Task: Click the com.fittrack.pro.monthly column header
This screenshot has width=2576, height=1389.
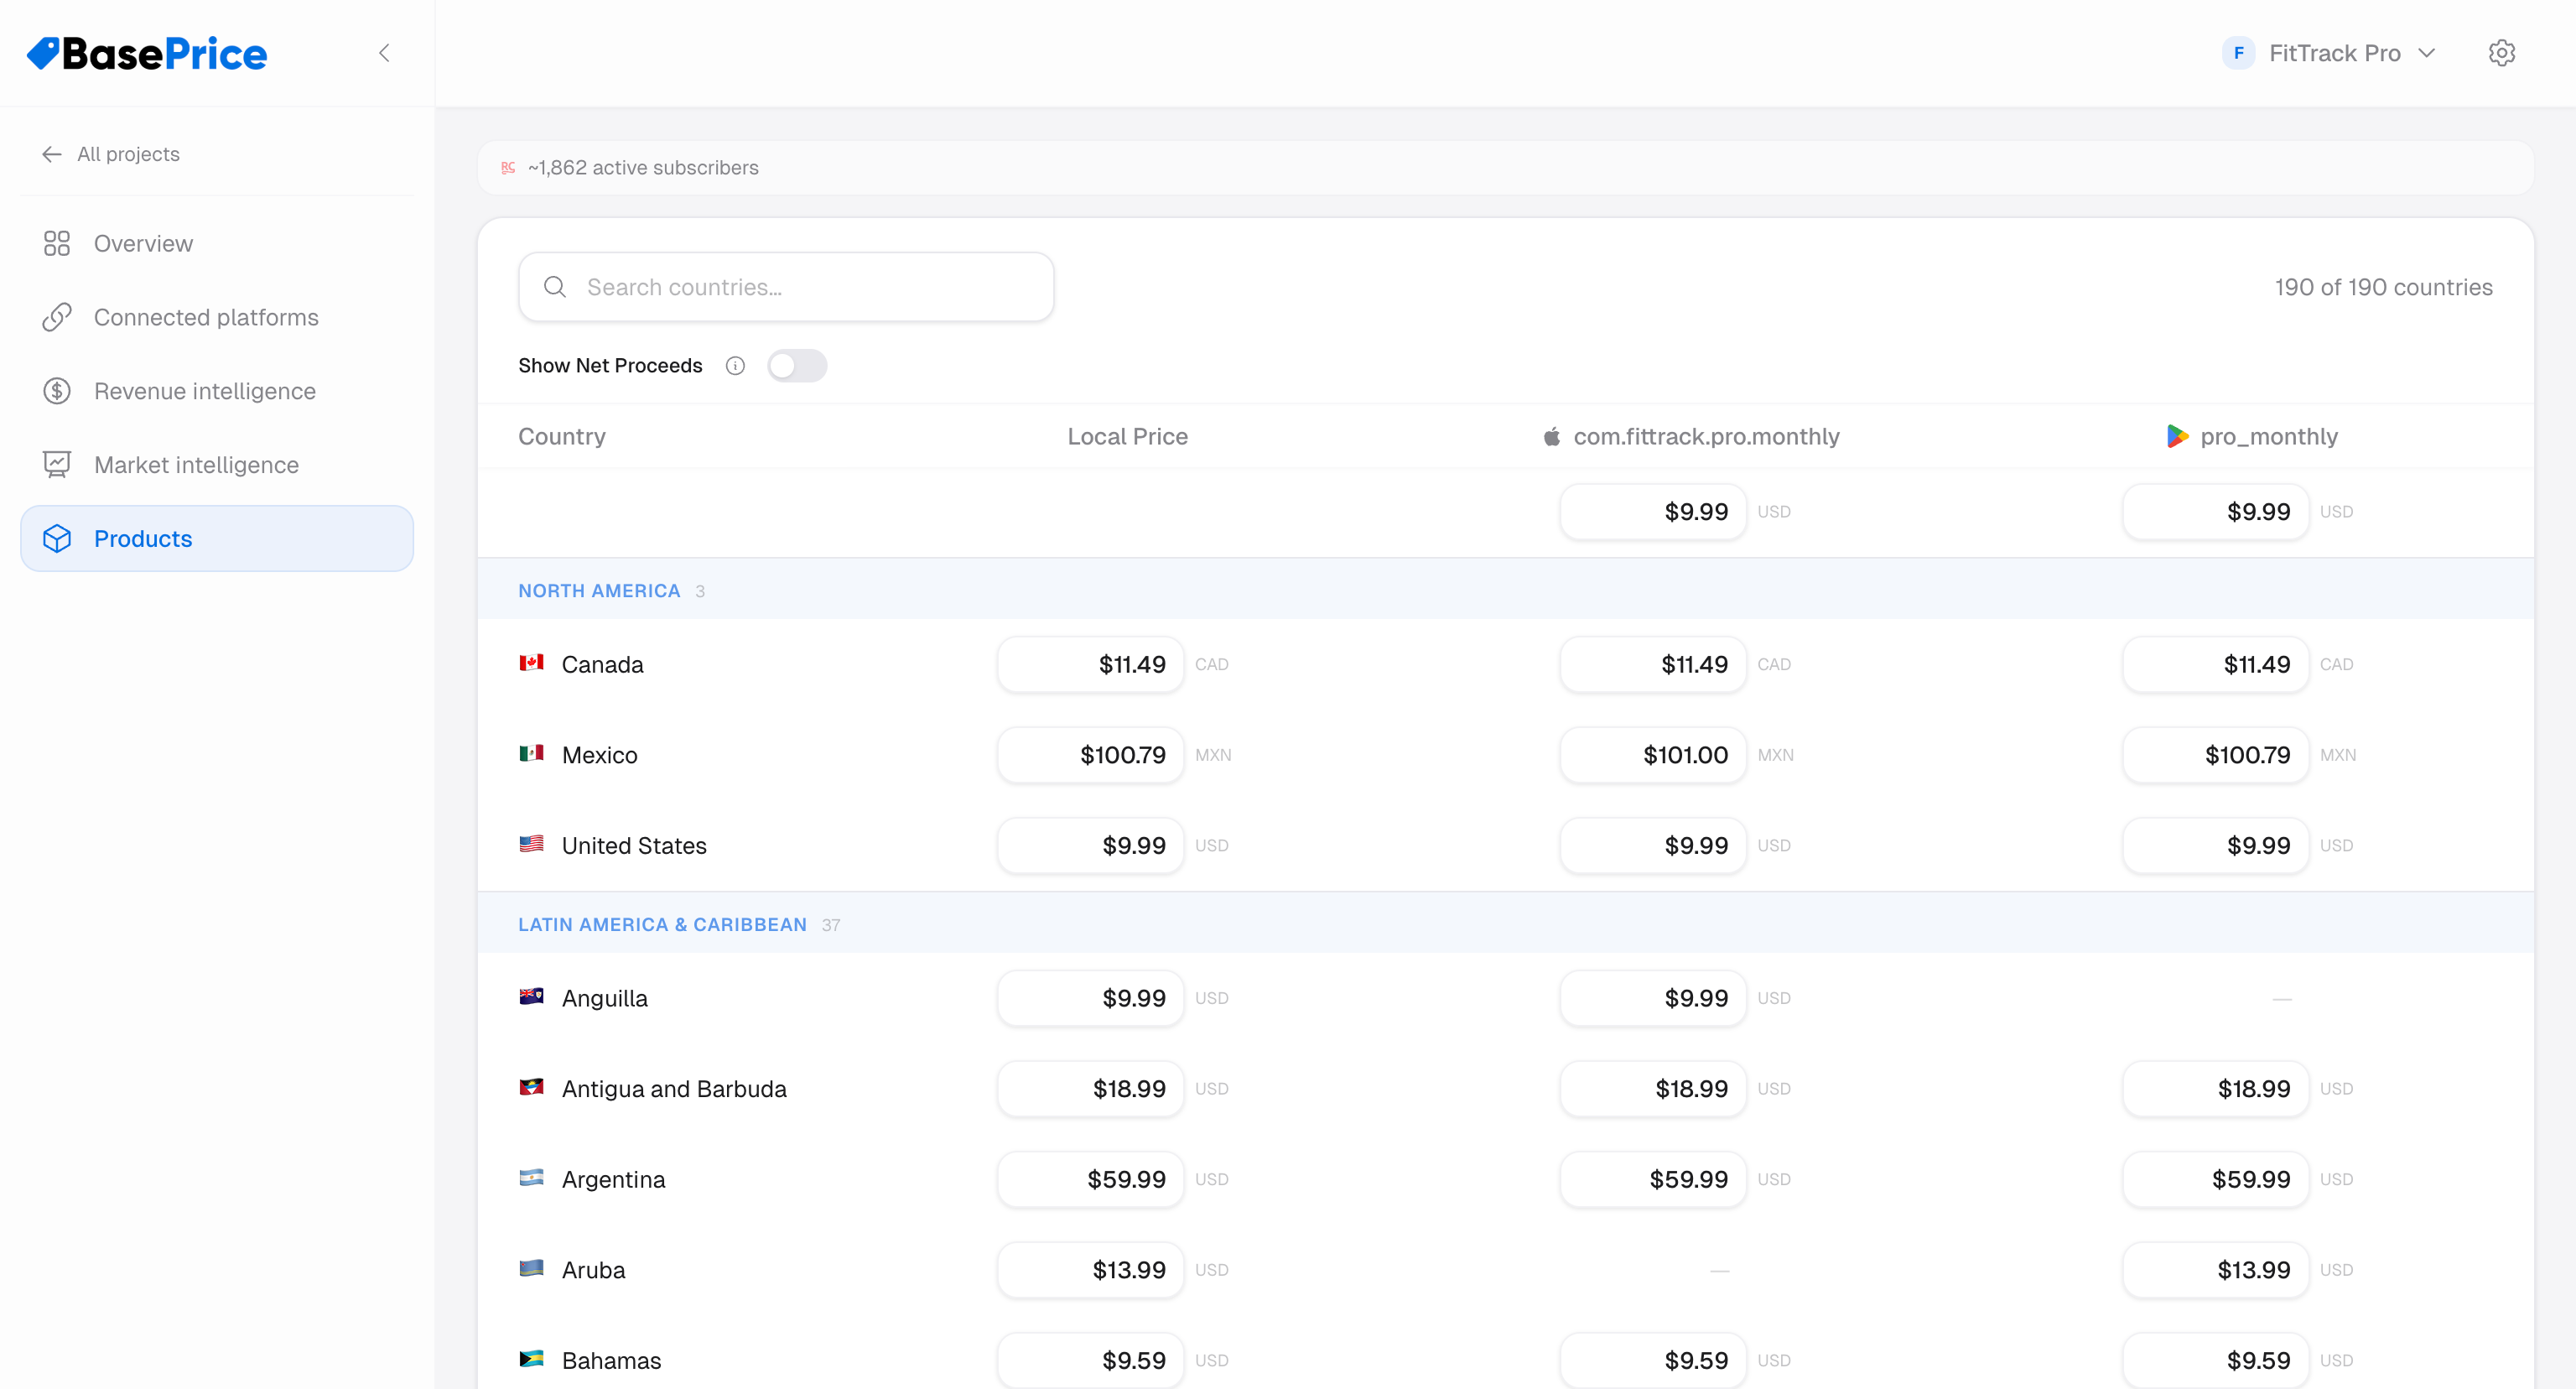Action: pos(1706,436)
